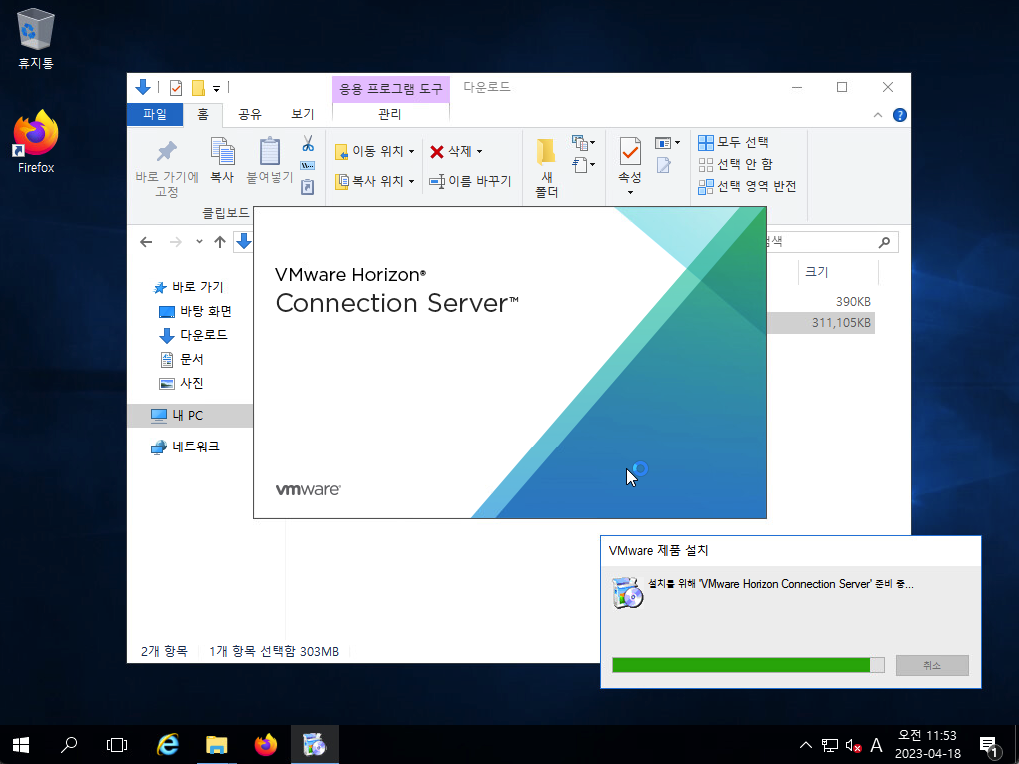Launch the Firefox desktop shortcut

(36, 142)
